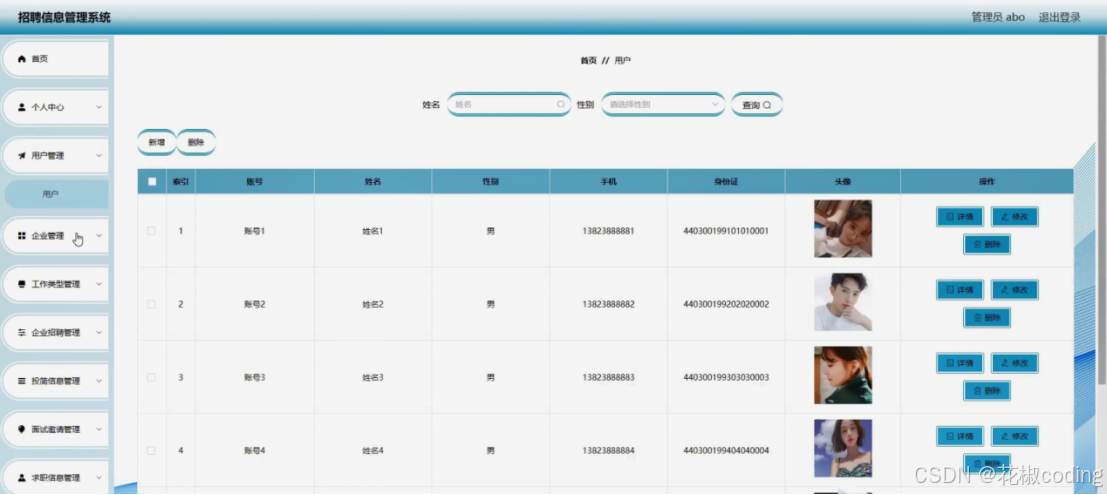The width and height of the screenshot is (1107, 495).
Task: Click the page vertical scrollbar
Action: [x=1102, y=212]
